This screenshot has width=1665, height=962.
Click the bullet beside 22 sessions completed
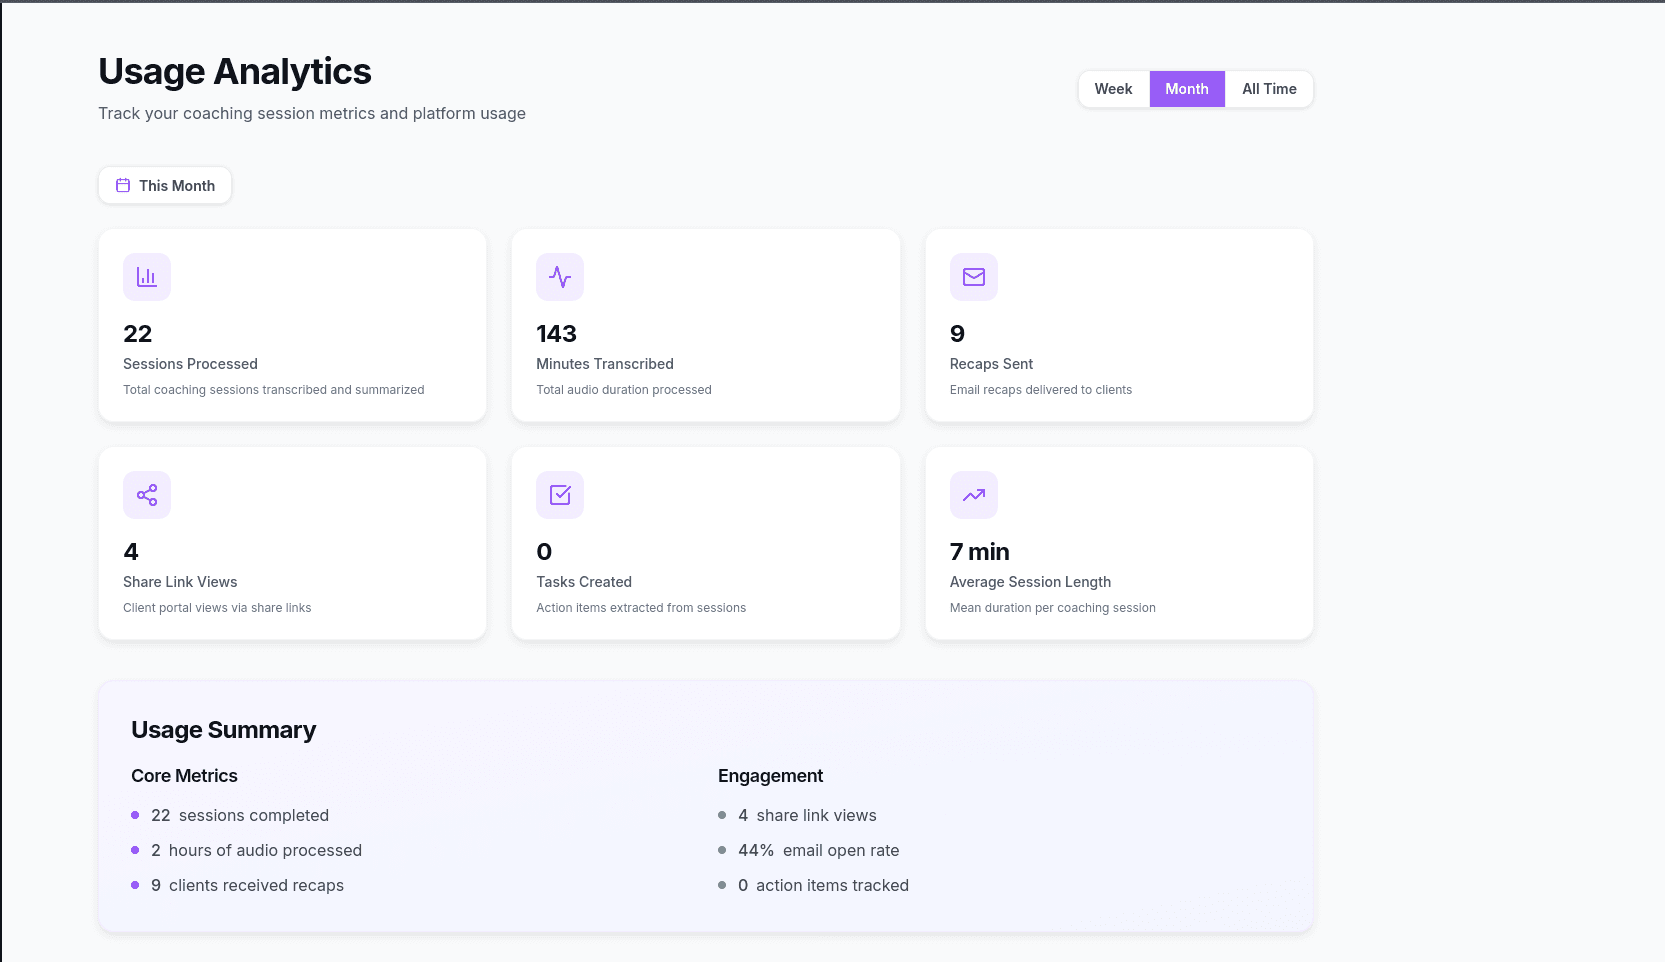pos(136,815)
